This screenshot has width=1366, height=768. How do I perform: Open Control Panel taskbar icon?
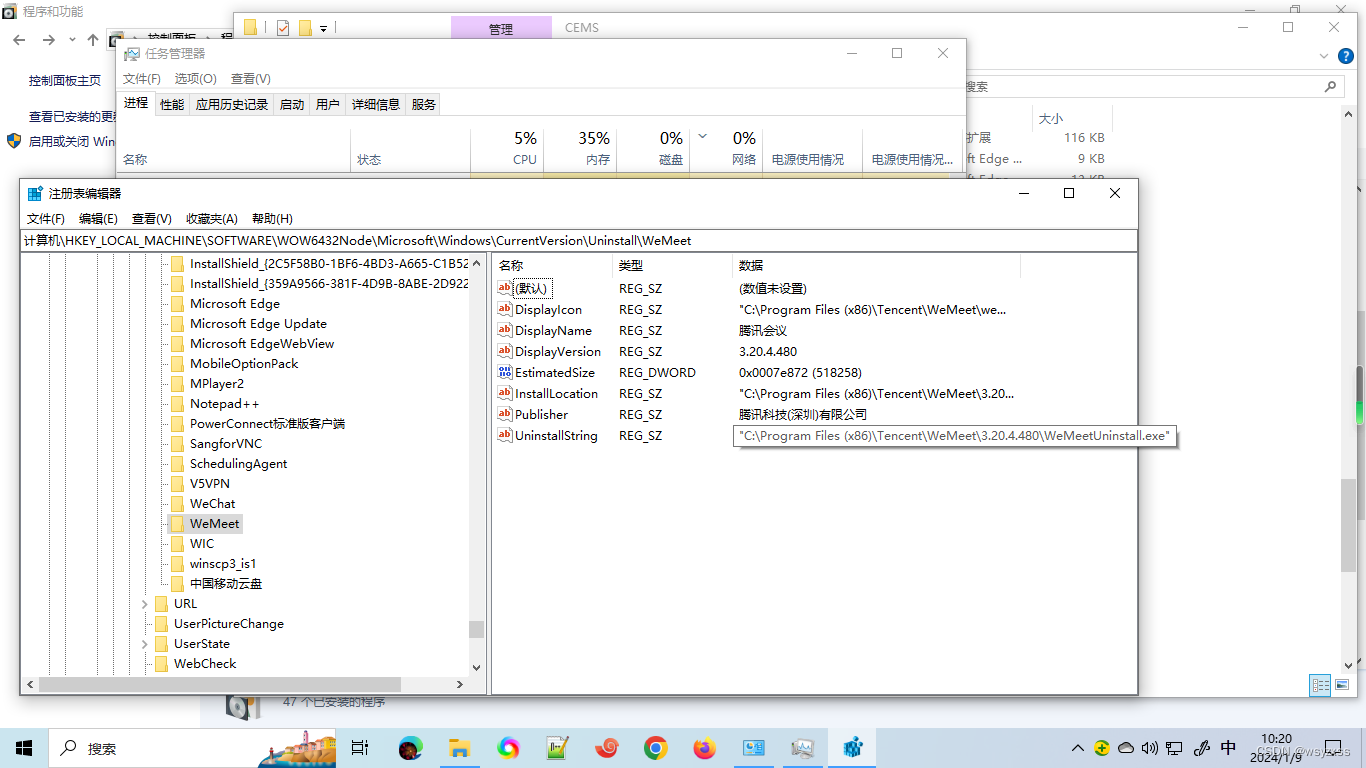753,748
